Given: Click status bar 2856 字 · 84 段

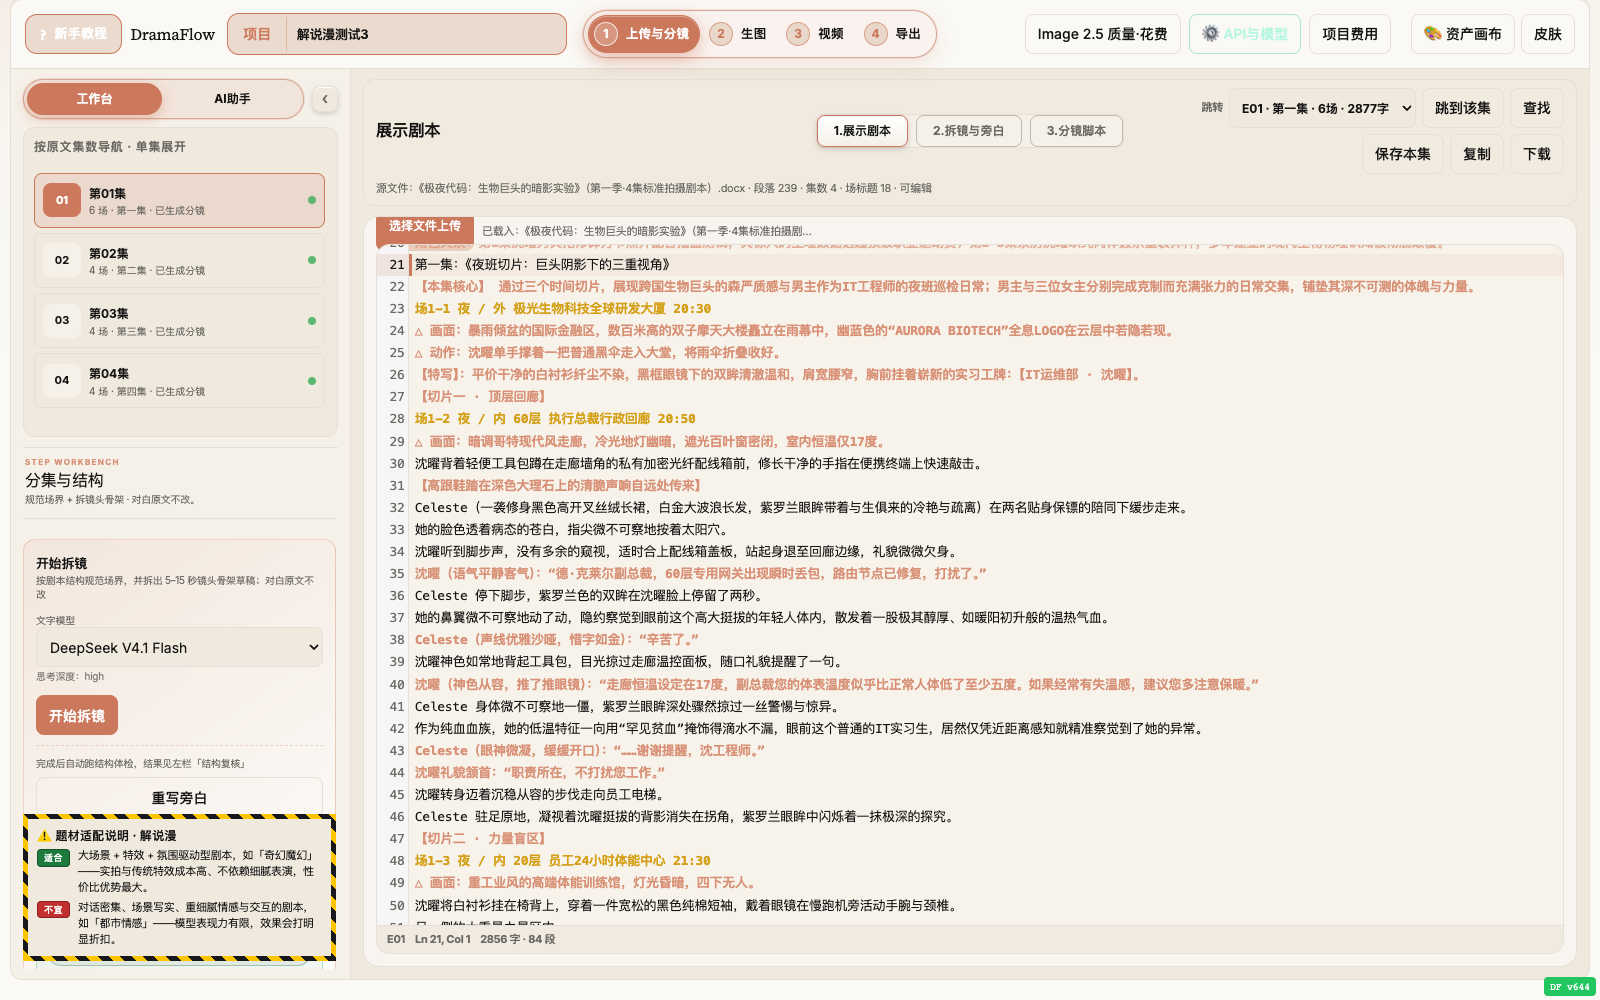Looking at the screenshot, I should coord(517,939).
